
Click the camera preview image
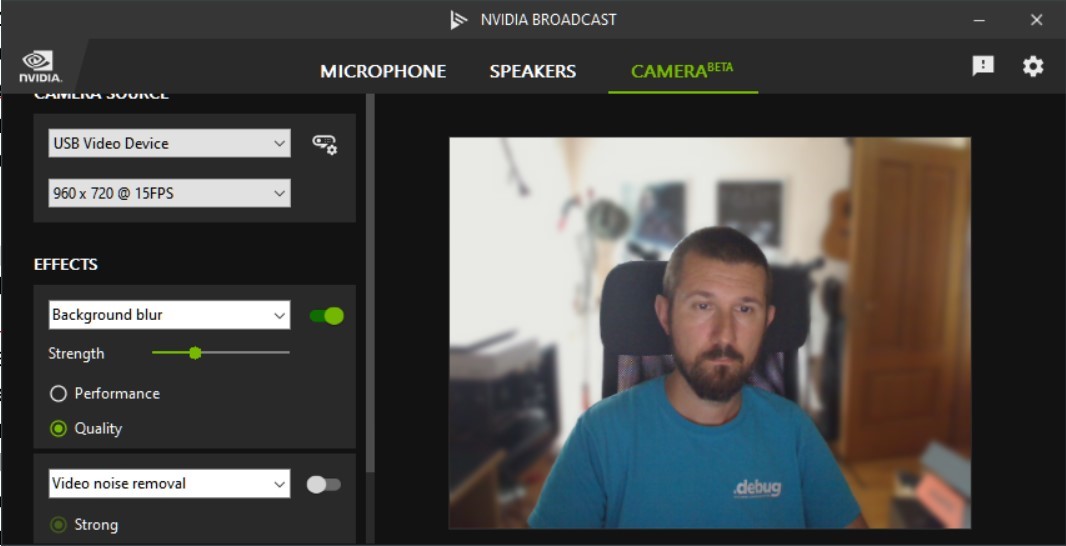coord(710,333)
